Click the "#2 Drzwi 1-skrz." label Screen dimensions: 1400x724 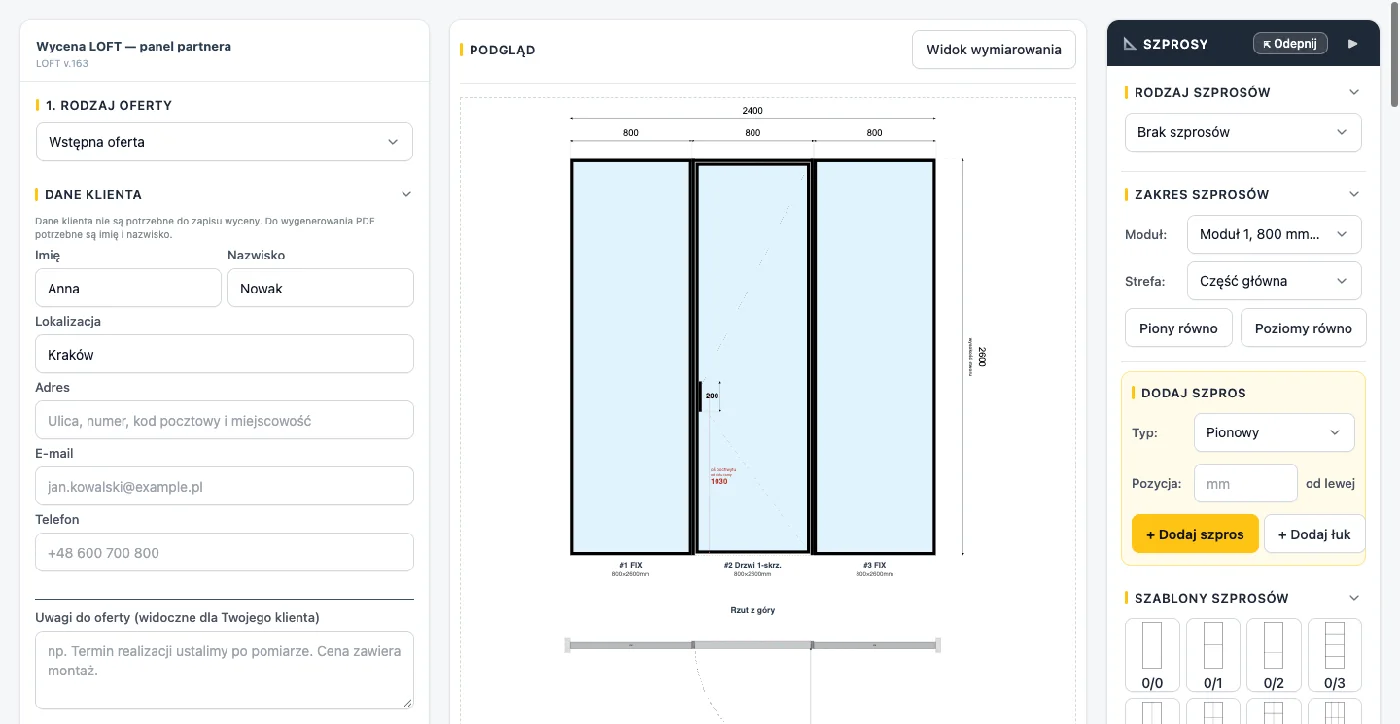coord(753,565)
